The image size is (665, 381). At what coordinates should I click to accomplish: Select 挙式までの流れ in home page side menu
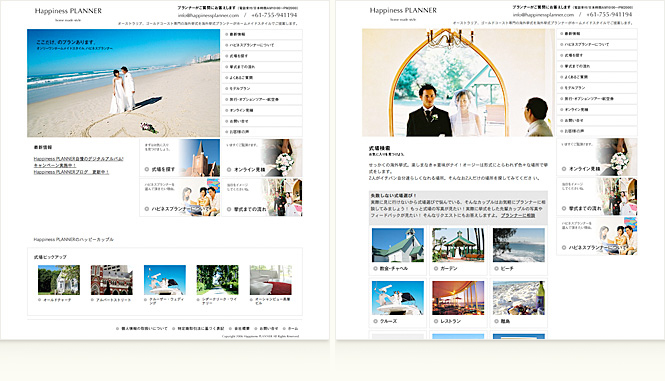point(262,67)
